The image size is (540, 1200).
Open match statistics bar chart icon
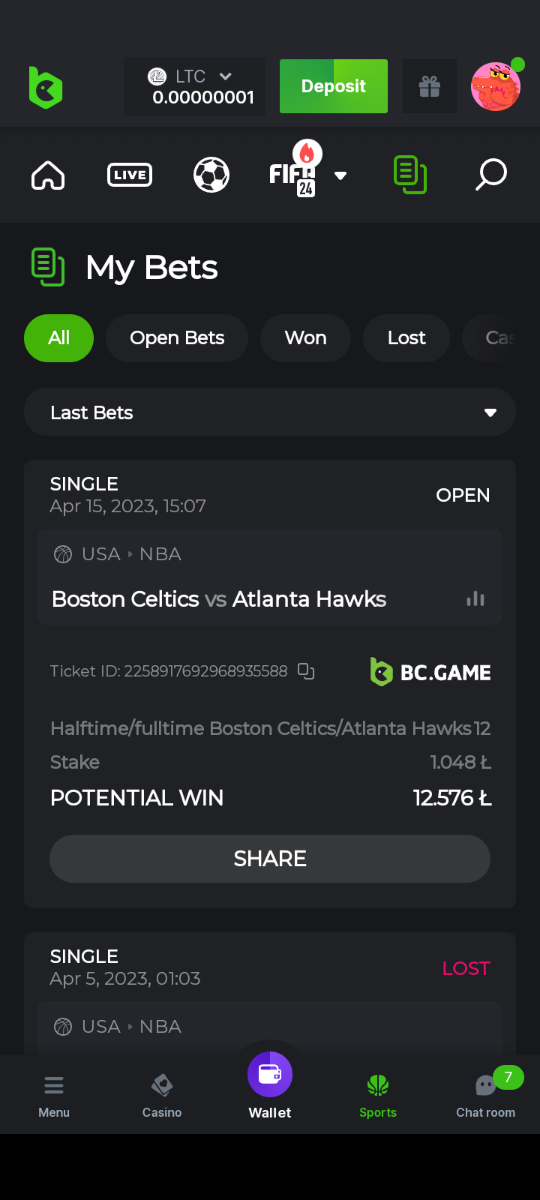click(x=476, y=599)
